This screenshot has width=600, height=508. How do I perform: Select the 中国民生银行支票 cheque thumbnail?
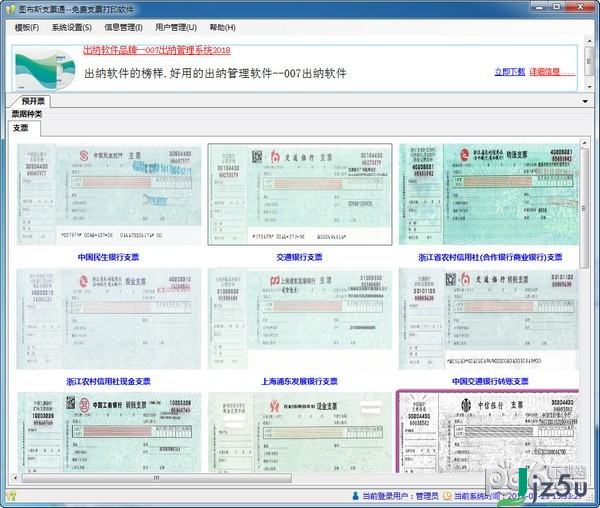tap(109, 194)
